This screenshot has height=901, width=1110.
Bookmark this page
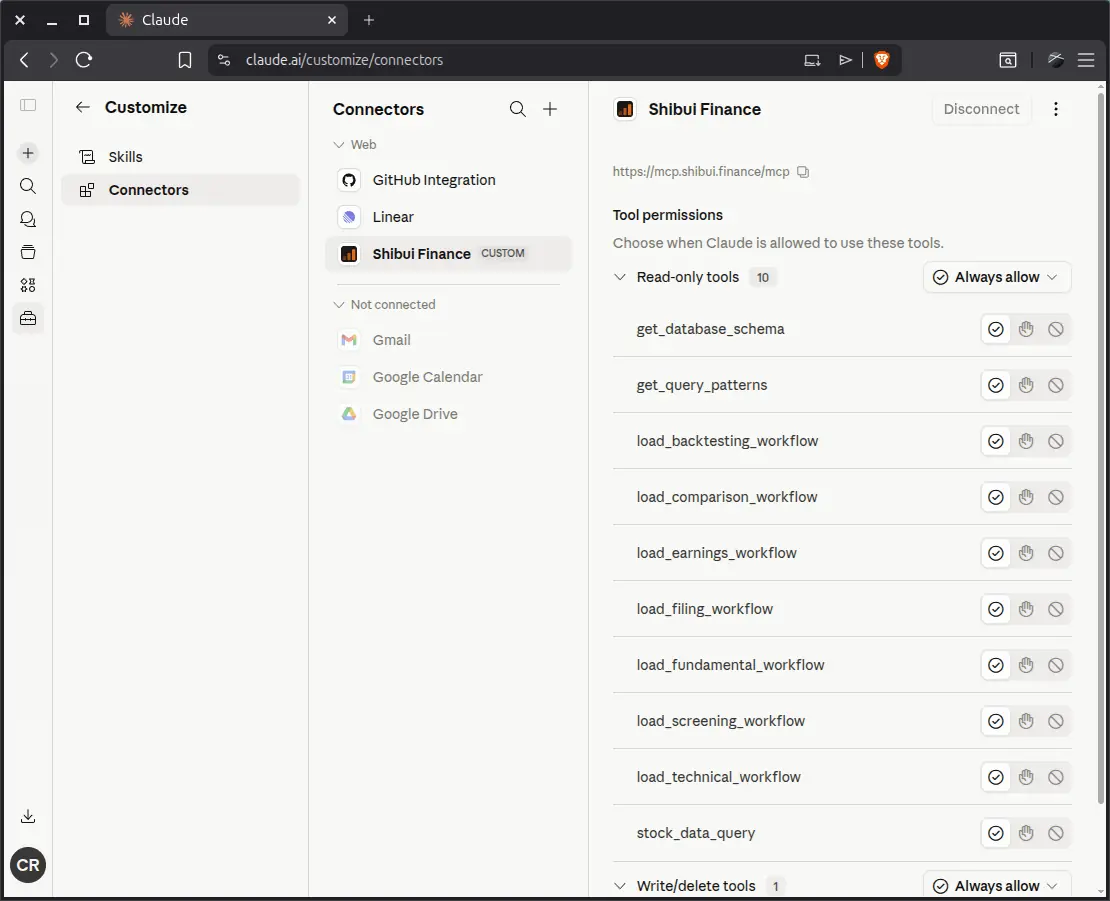(x=185, y=60)
